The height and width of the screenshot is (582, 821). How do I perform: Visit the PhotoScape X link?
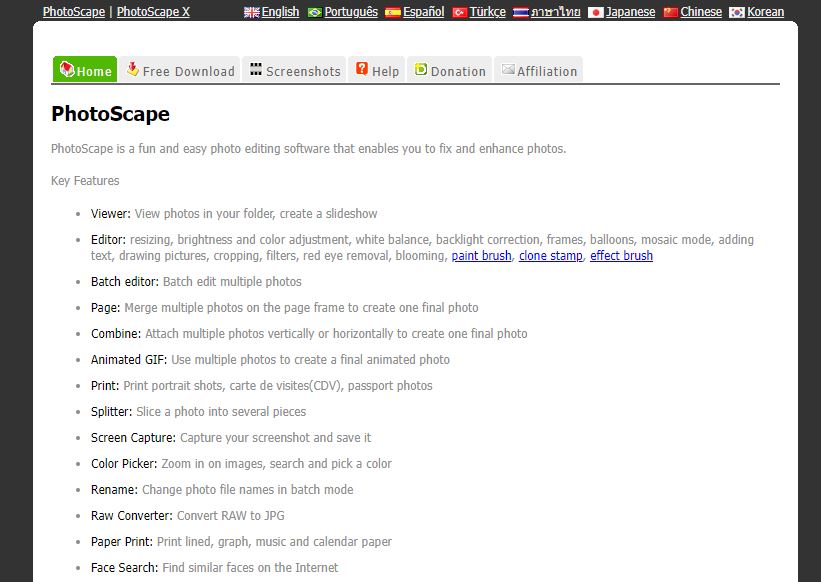(x=153, y=12)
